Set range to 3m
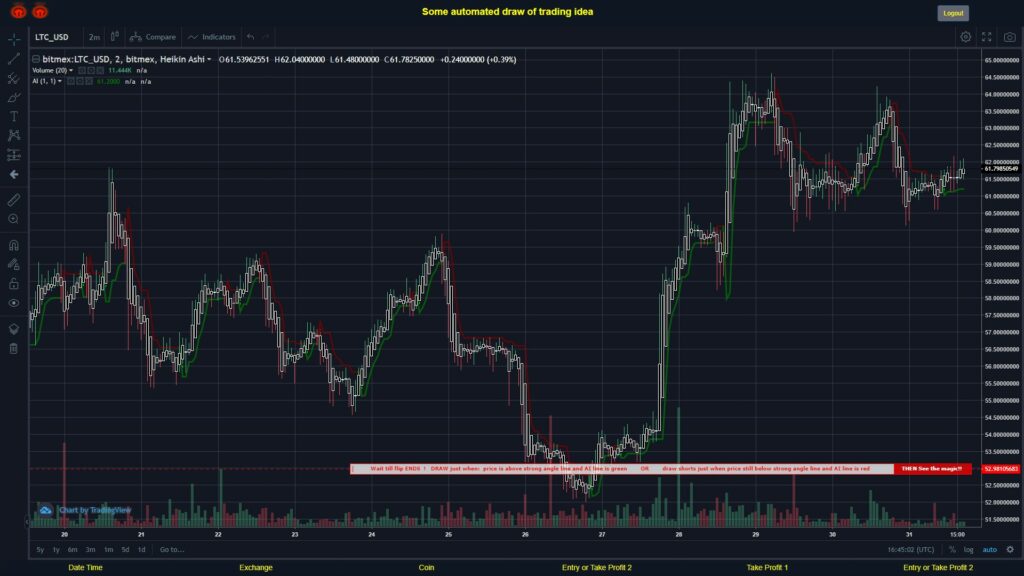Viewport: 1024px width, 576px height. 91,550
